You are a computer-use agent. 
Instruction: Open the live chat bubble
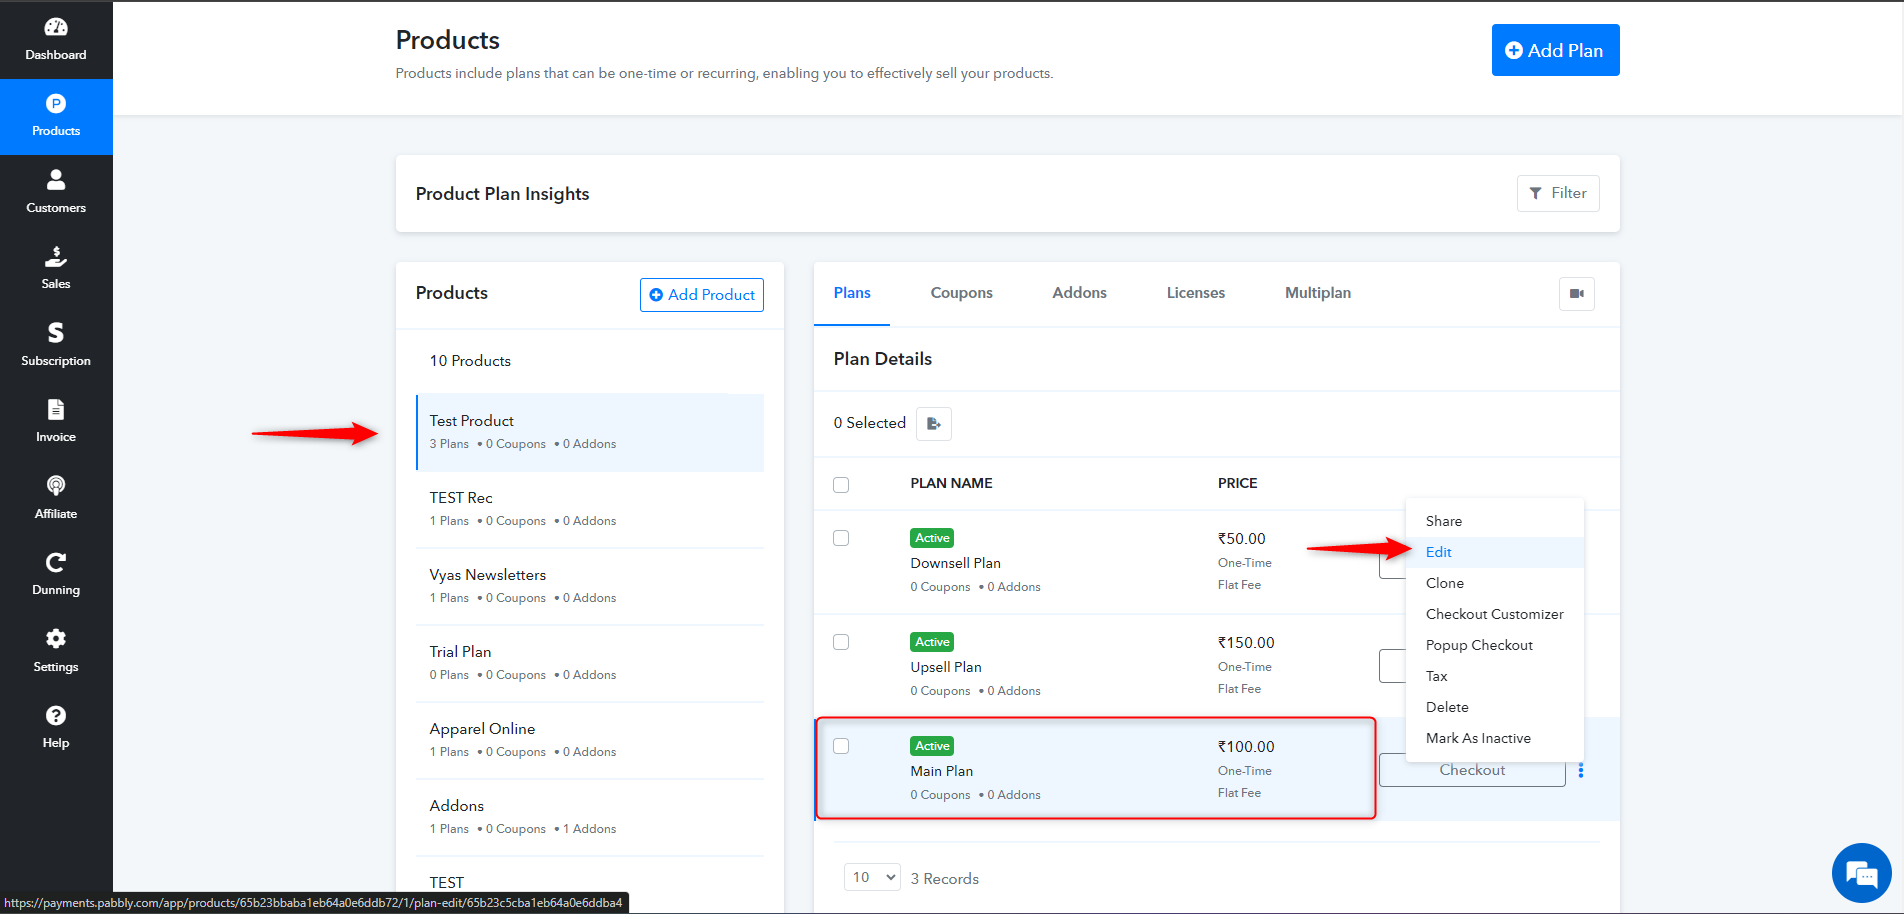click(x=1861, y=873)
